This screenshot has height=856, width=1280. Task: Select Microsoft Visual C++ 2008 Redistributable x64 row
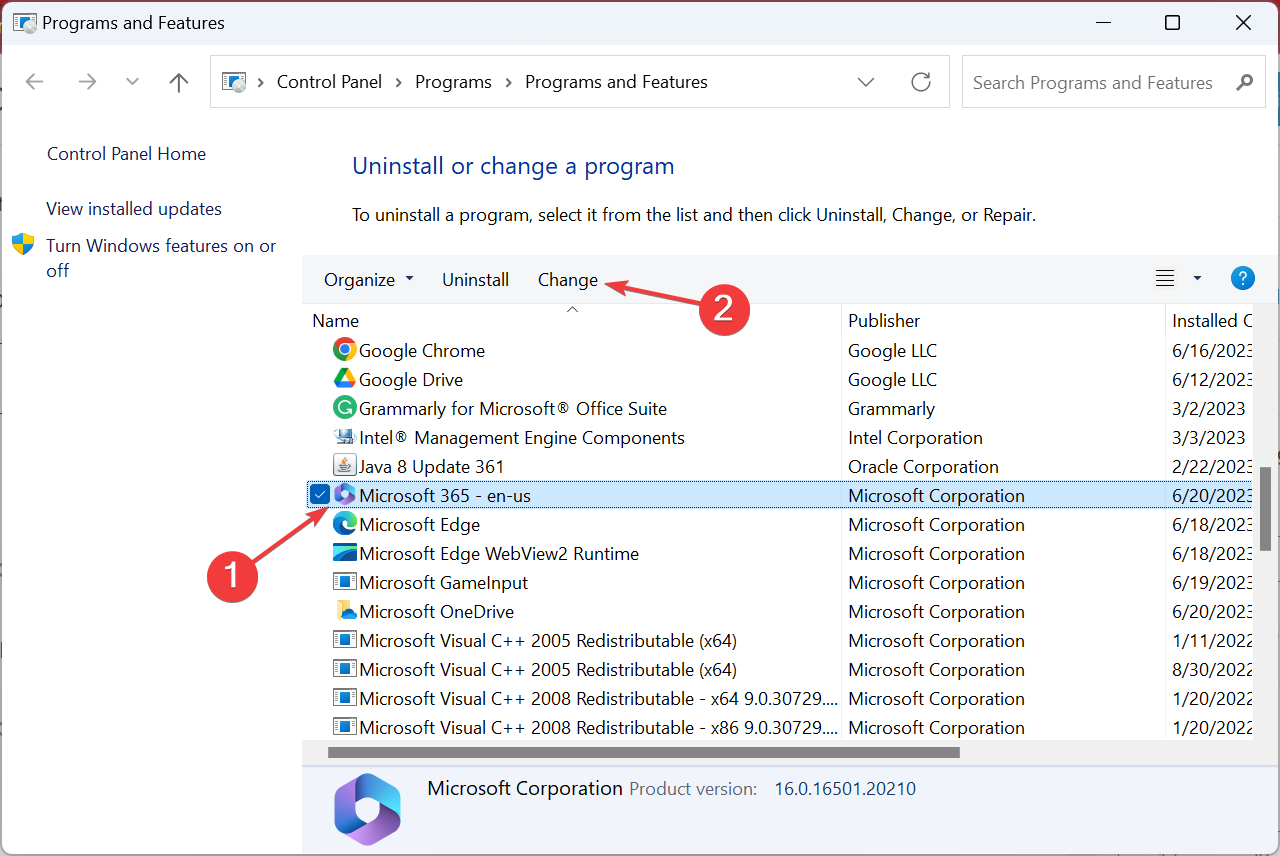[780, 698]
